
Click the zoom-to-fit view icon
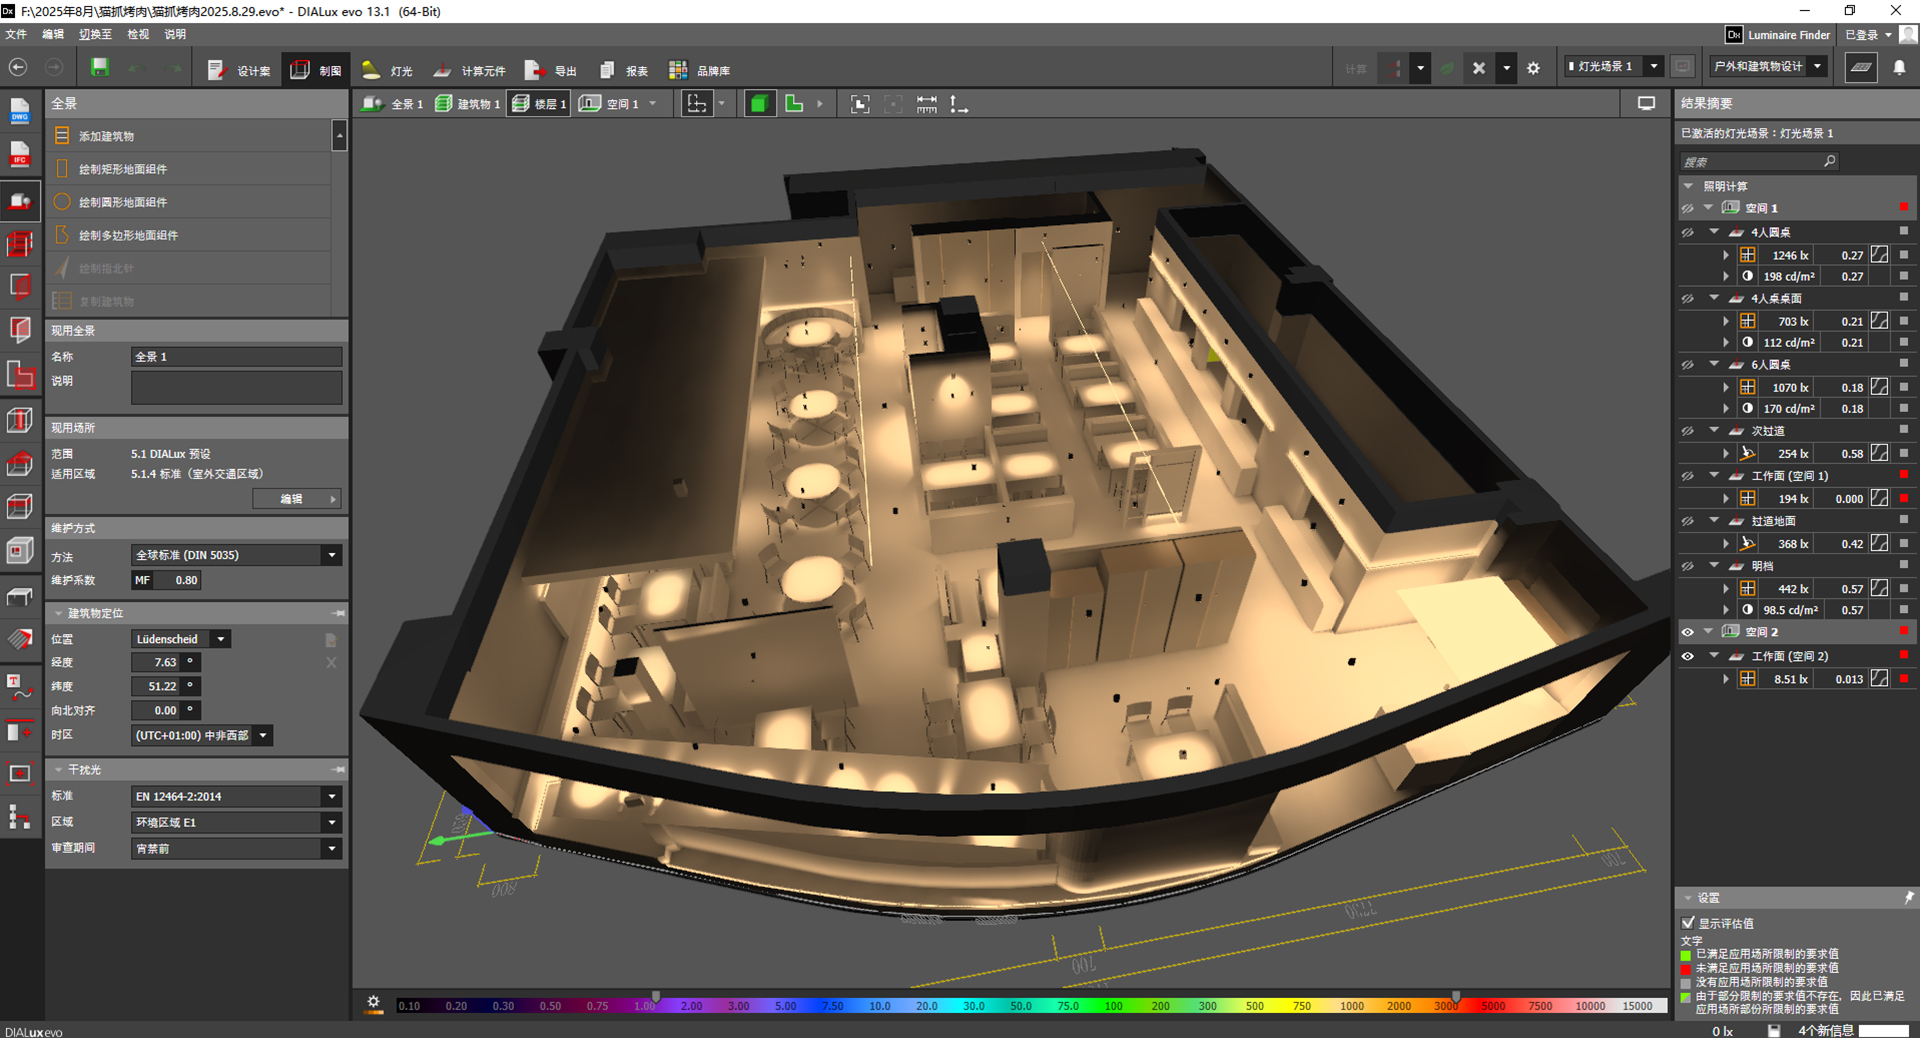pos(860,104)
